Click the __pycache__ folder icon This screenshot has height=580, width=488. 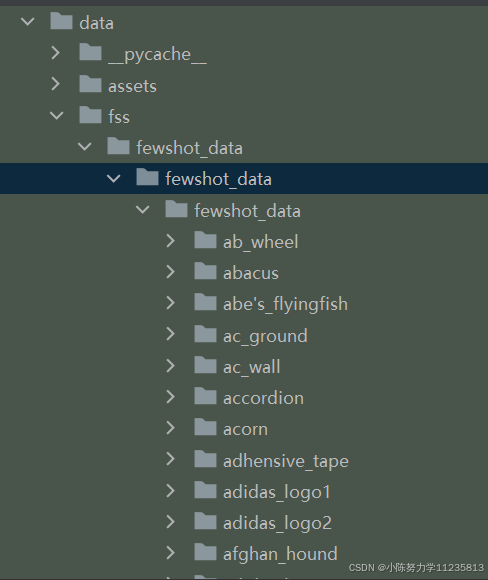click(90, 52)
